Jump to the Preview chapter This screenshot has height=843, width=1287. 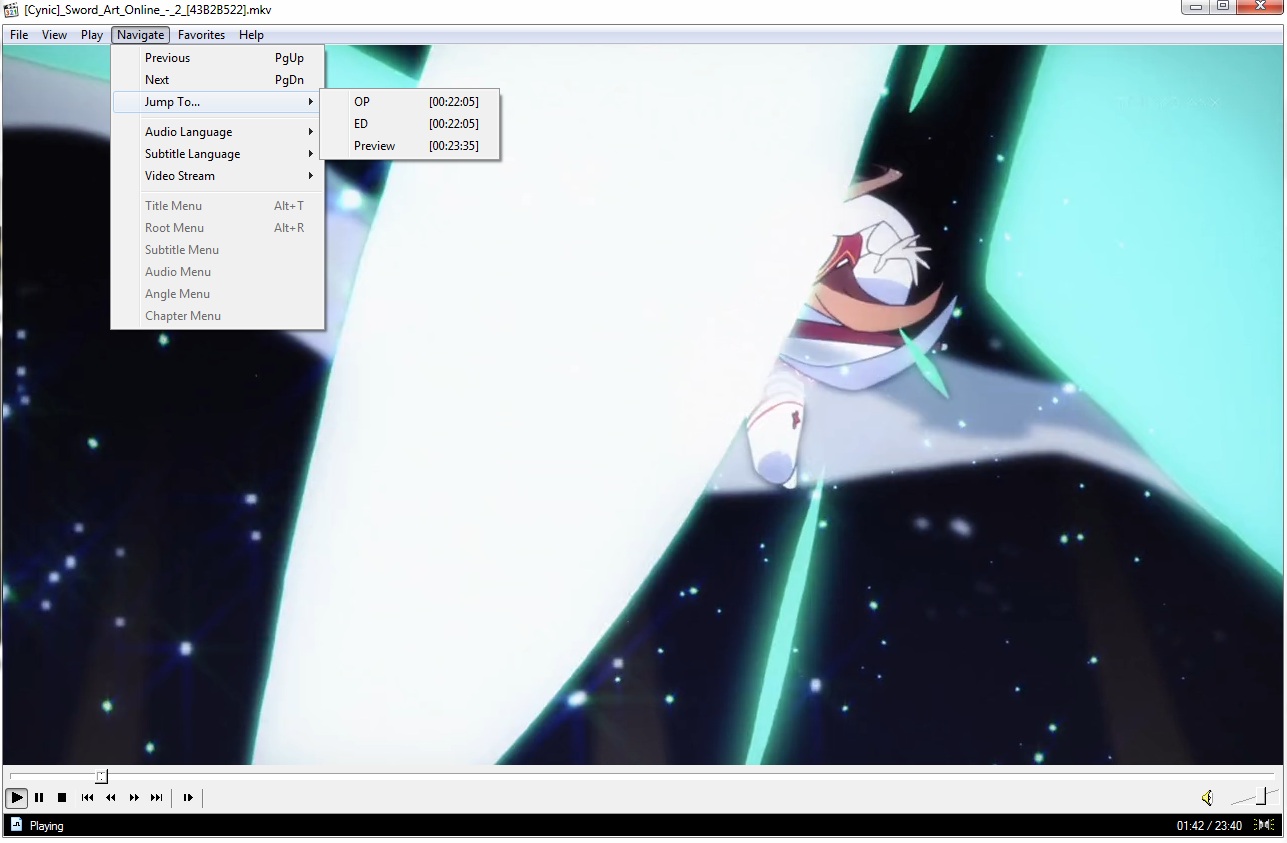(410, 146)
